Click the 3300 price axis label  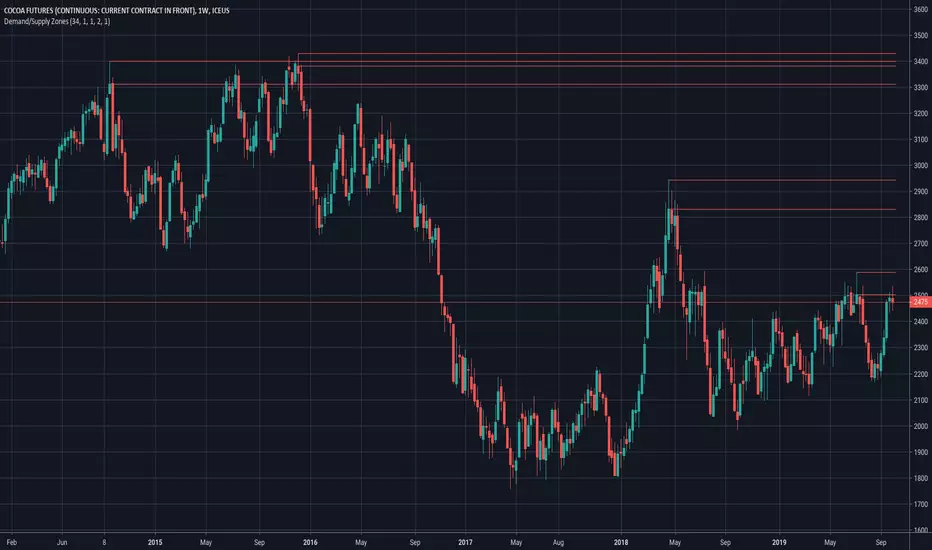920,87
